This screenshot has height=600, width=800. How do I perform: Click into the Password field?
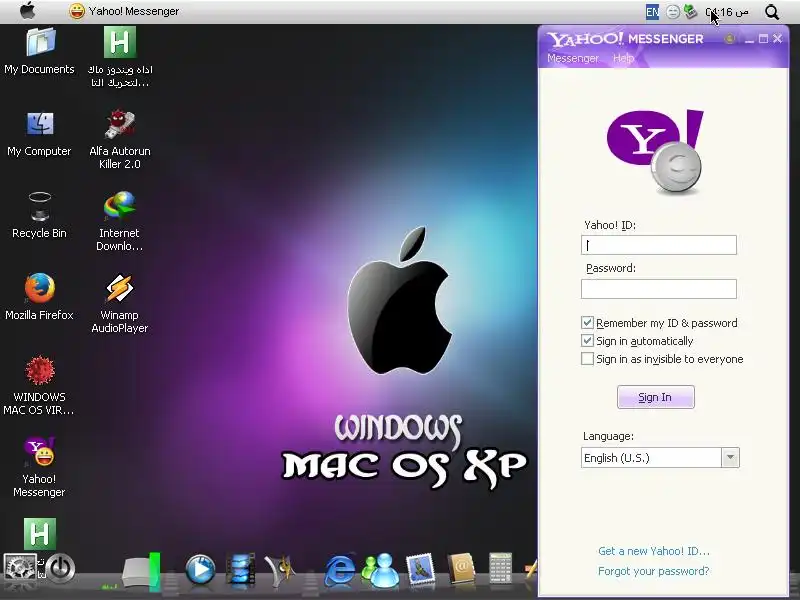coord(659,289)
